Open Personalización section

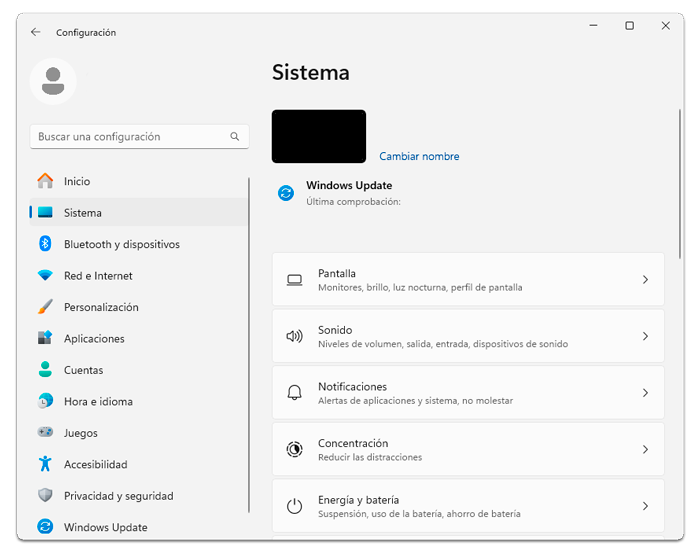point(138,307)
